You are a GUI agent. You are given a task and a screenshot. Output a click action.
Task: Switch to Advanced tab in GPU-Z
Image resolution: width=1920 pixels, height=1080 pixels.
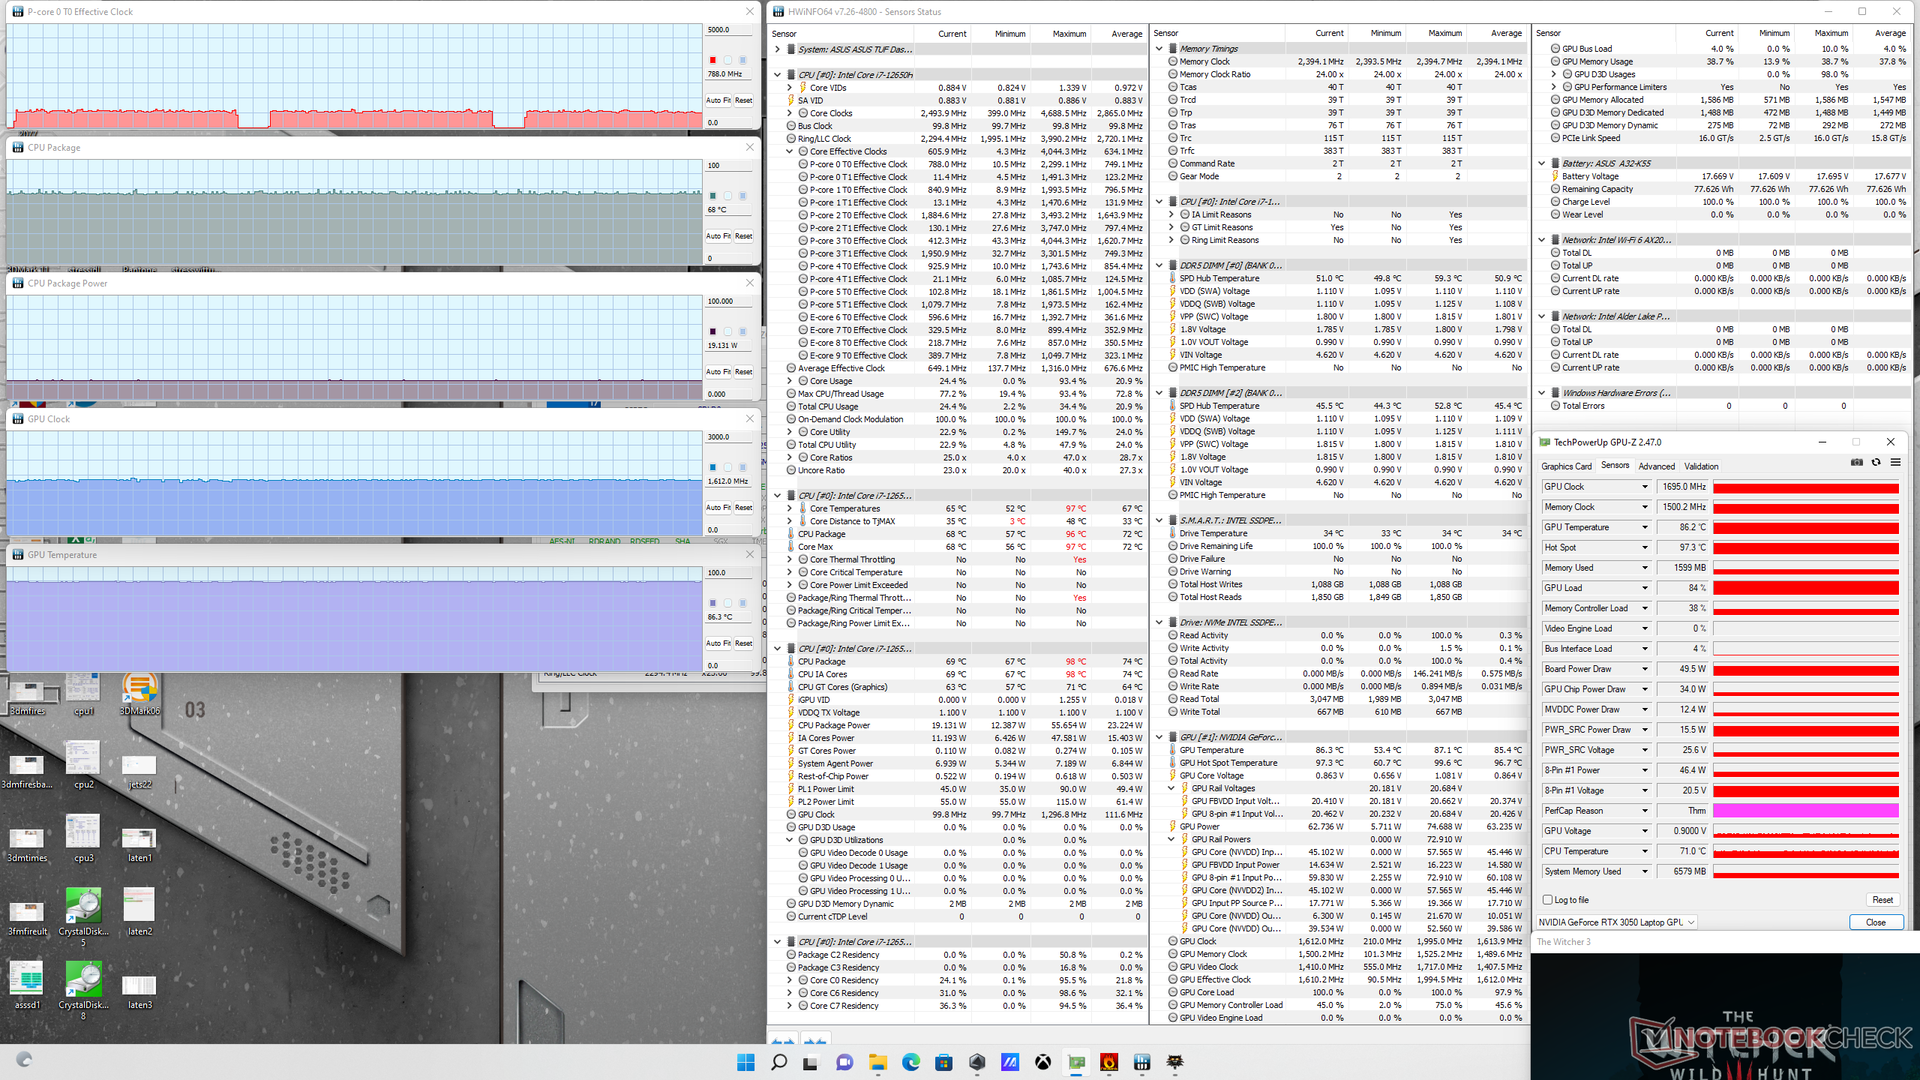click(x=1656, y=466)
